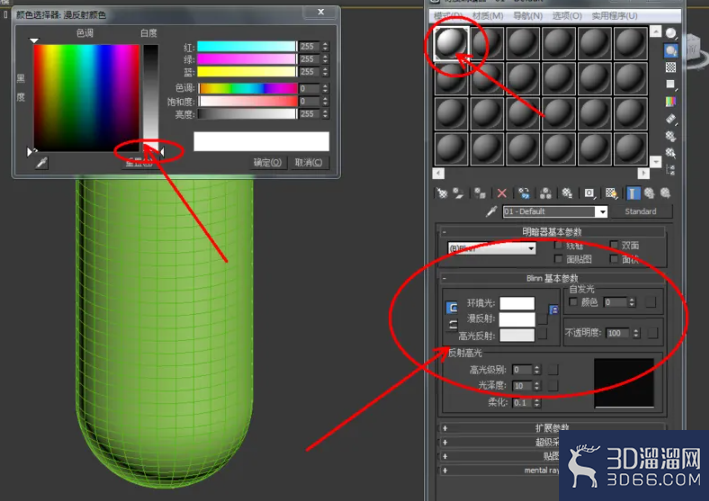Click the 光泽度 spinner arrows
Viewport: 709px width, 501px height.
click(537, 386)
